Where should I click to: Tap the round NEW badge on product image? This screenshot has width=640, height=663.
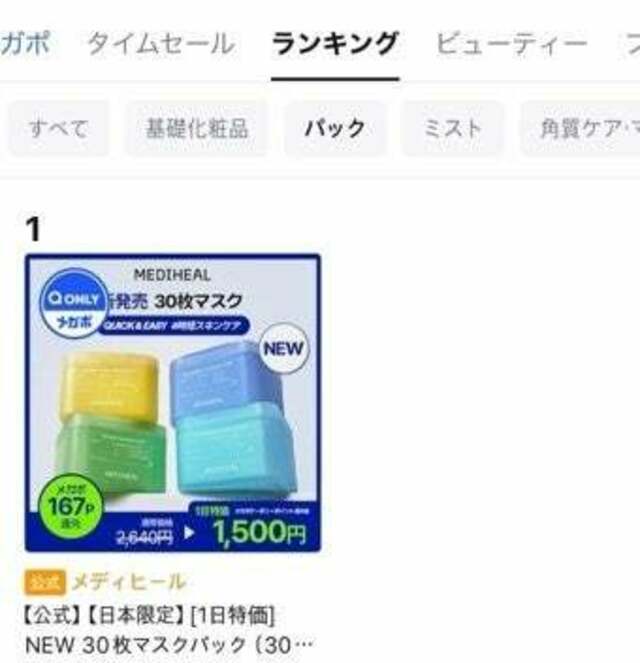283,348
